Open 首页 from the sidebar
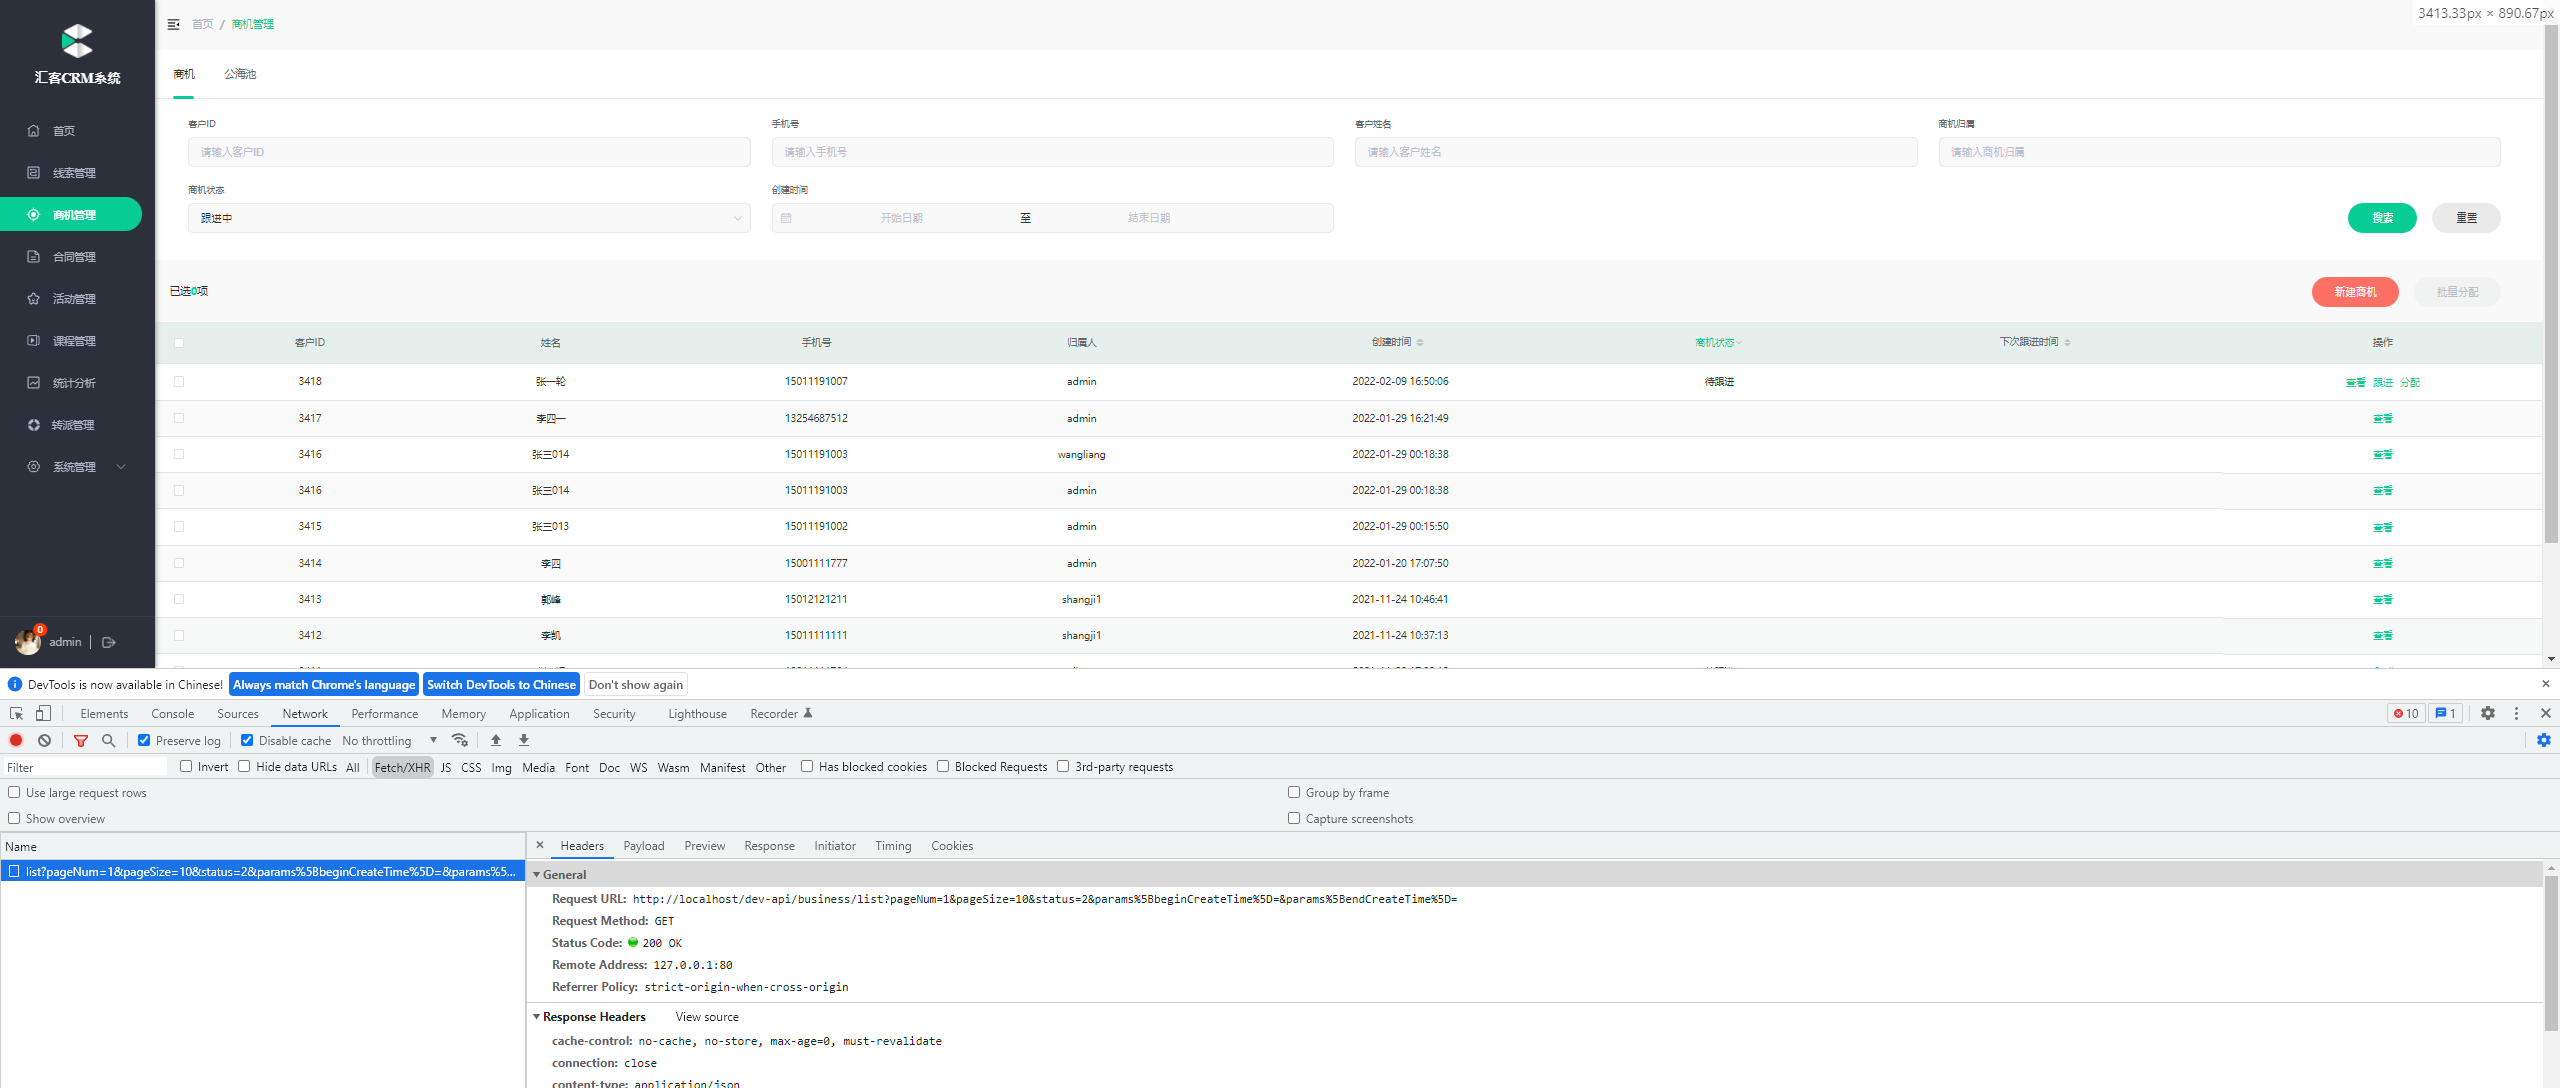The height and width of the screenshot is (1088, 2560). click(64, 131)
